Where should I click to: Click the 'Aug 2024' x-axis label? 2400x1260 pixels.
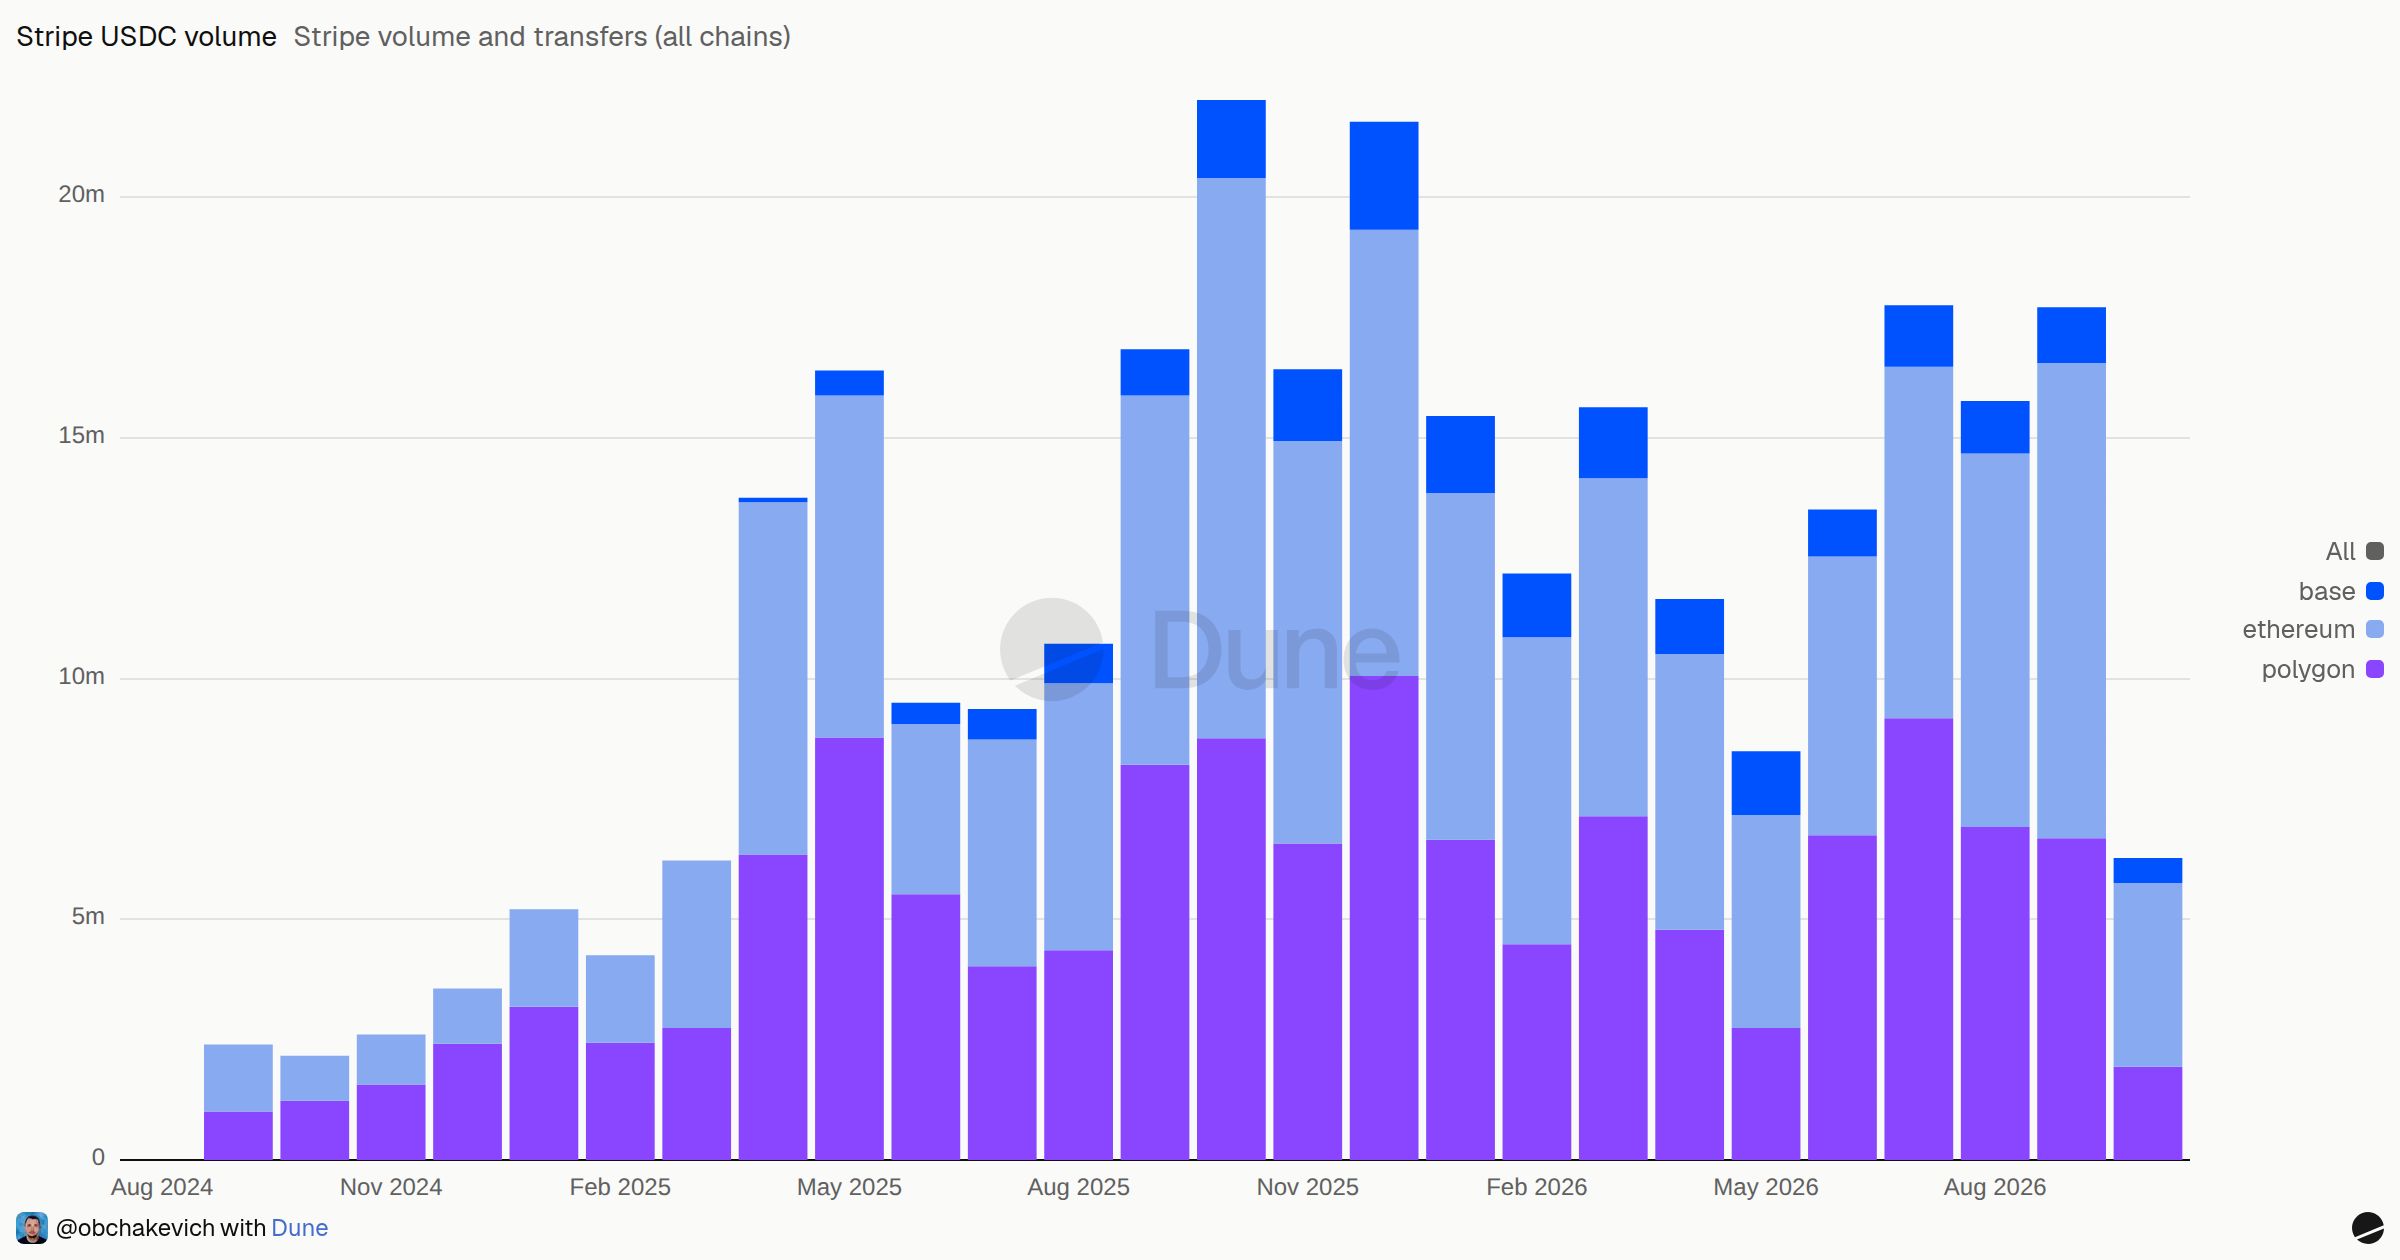tap(162, 1187)
